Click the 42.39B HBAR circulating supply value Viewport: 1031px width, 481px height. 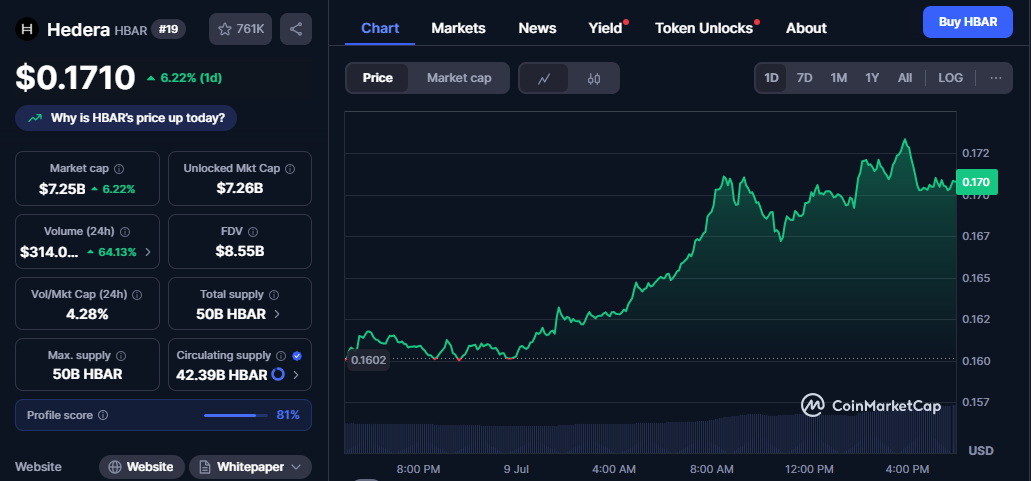(x=222, y=375)
